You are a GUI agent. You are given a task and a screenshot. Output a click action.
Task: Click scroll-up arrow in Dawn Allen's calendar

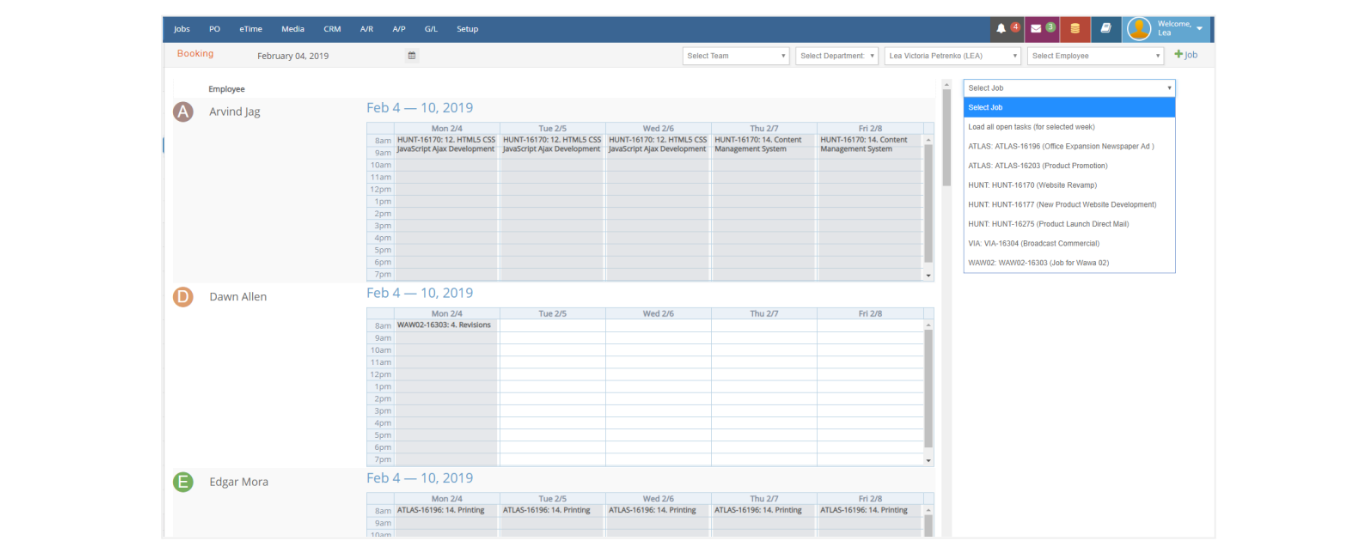point(928,325)
